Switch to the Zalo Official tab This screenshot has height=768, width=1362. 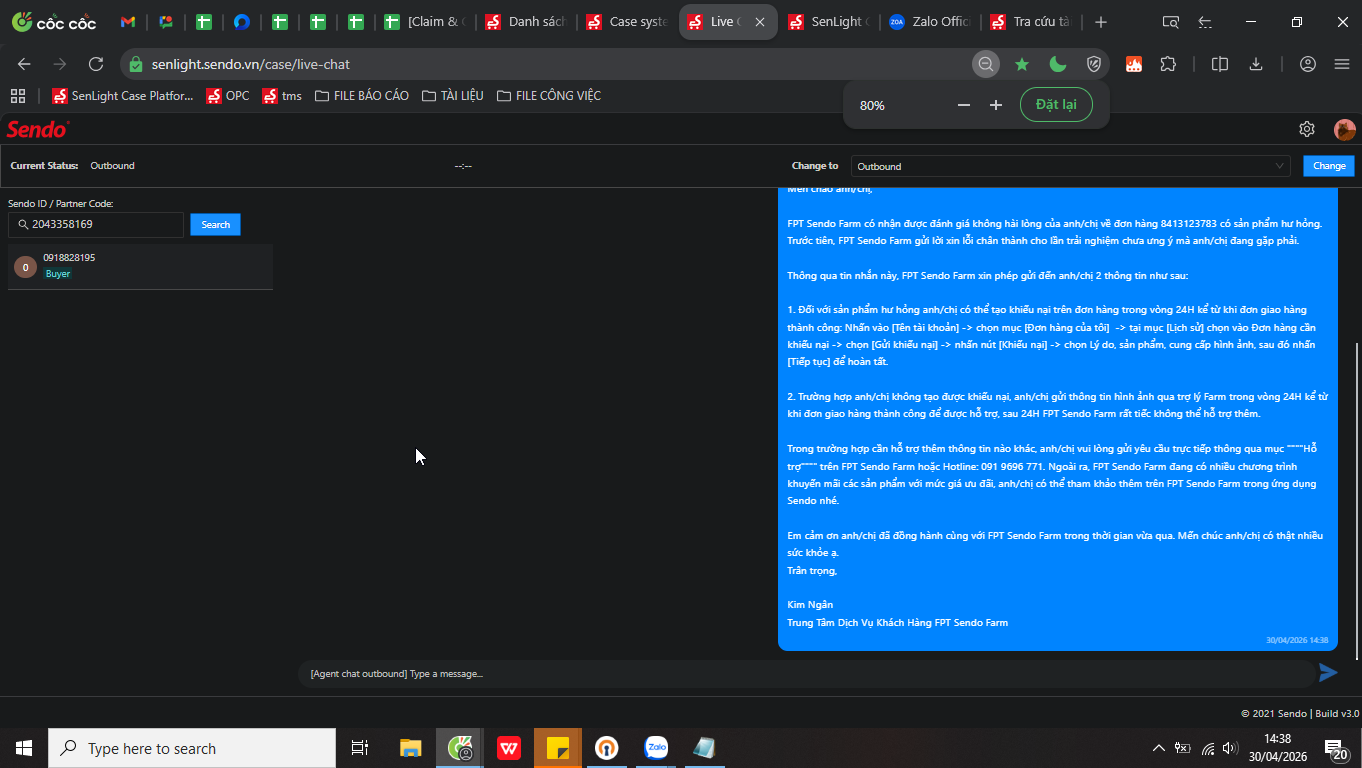click(929, 22)
